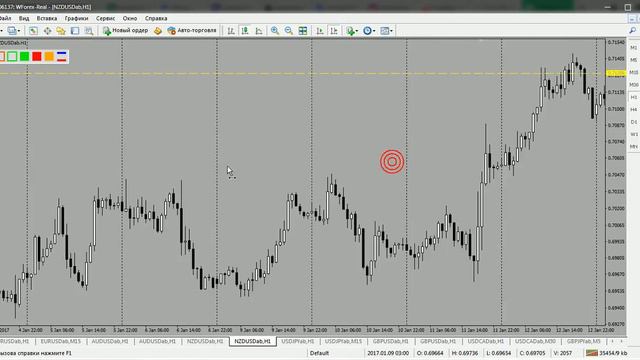The width and height of the screenshot is (640, 360).
Task: Click the 2017.01.09 03:00 status entry
Action: pos(388,353)
